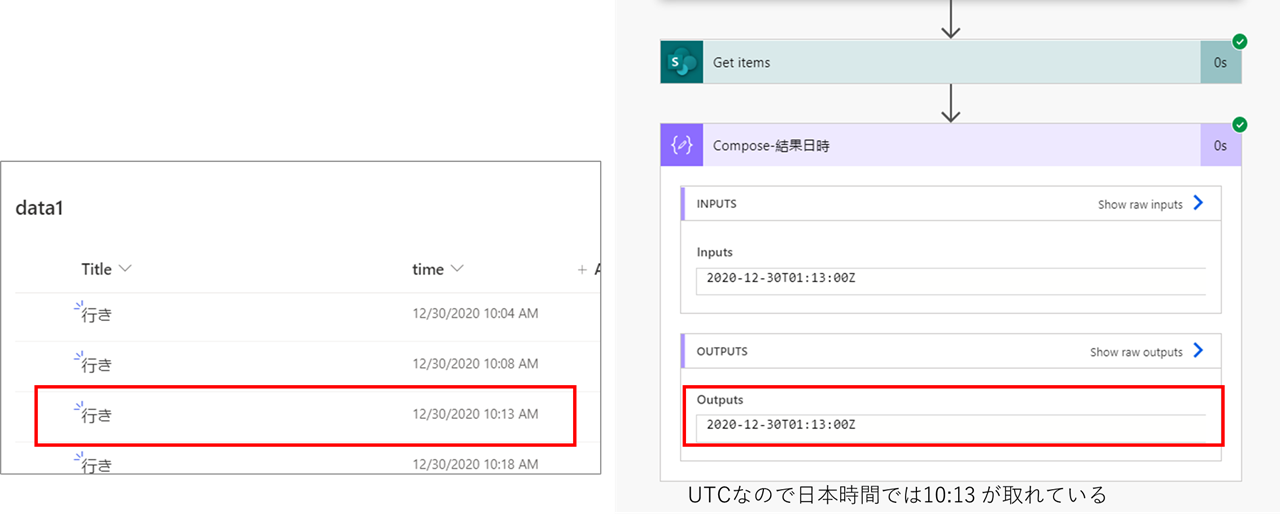This screenshot has height=522, width=1280.
Task: Click time cell 12/30/2020 10:08 AM
Action: [x=475, y=363]
